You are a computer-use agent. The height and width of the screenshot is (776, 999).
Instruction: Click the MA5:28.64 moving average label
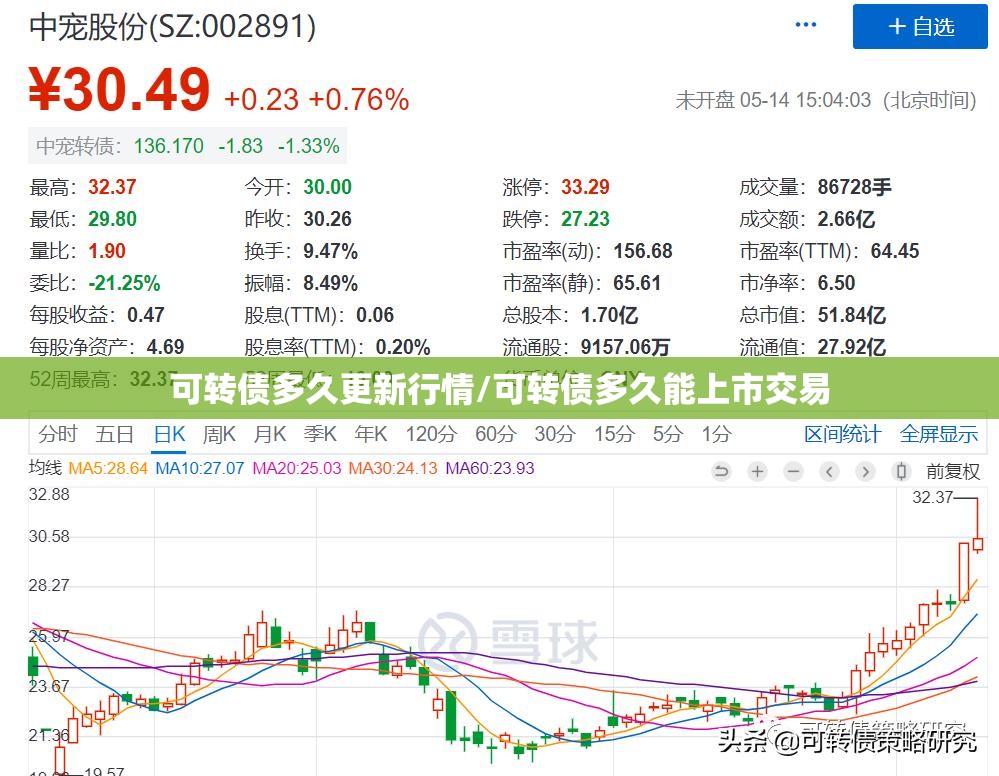pos(108,468)
